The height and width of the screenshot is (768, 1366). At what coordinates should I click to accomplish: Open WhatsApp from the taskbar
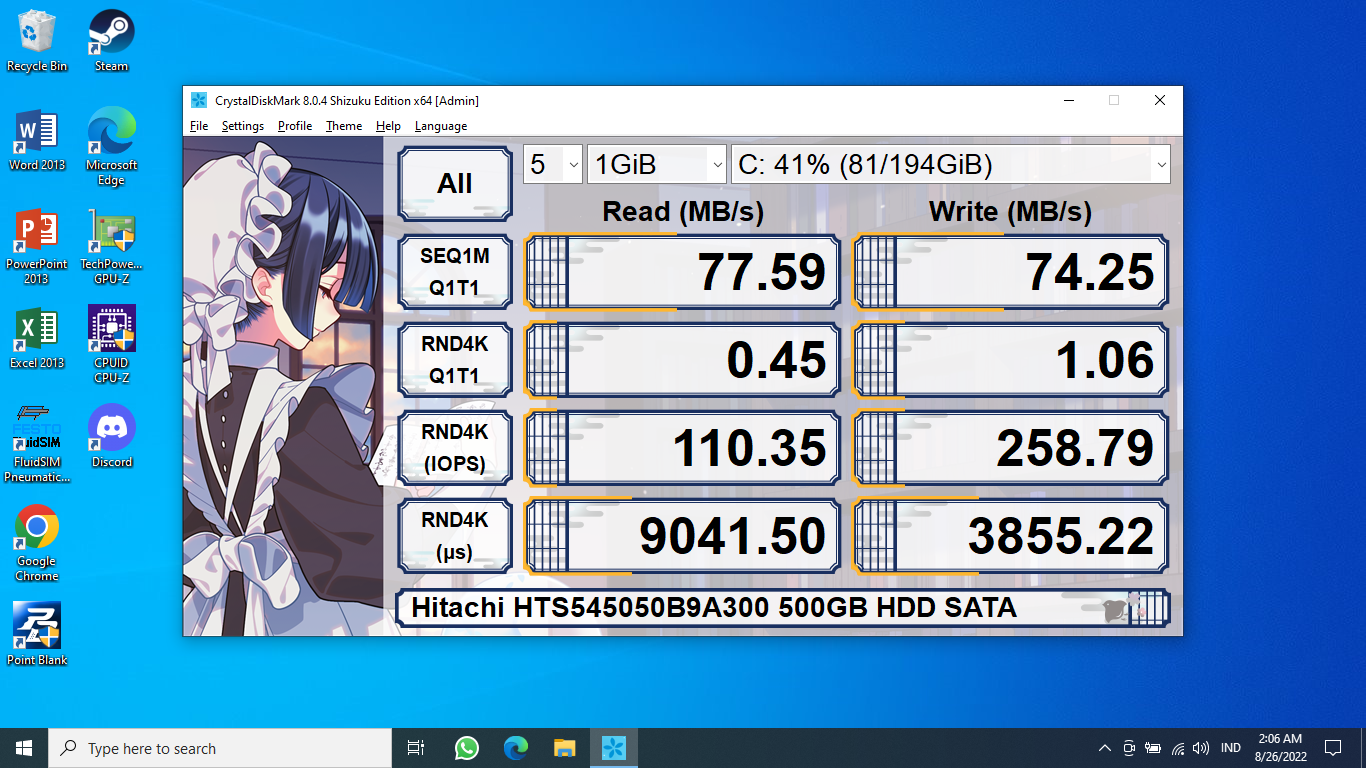coord(466,748)
